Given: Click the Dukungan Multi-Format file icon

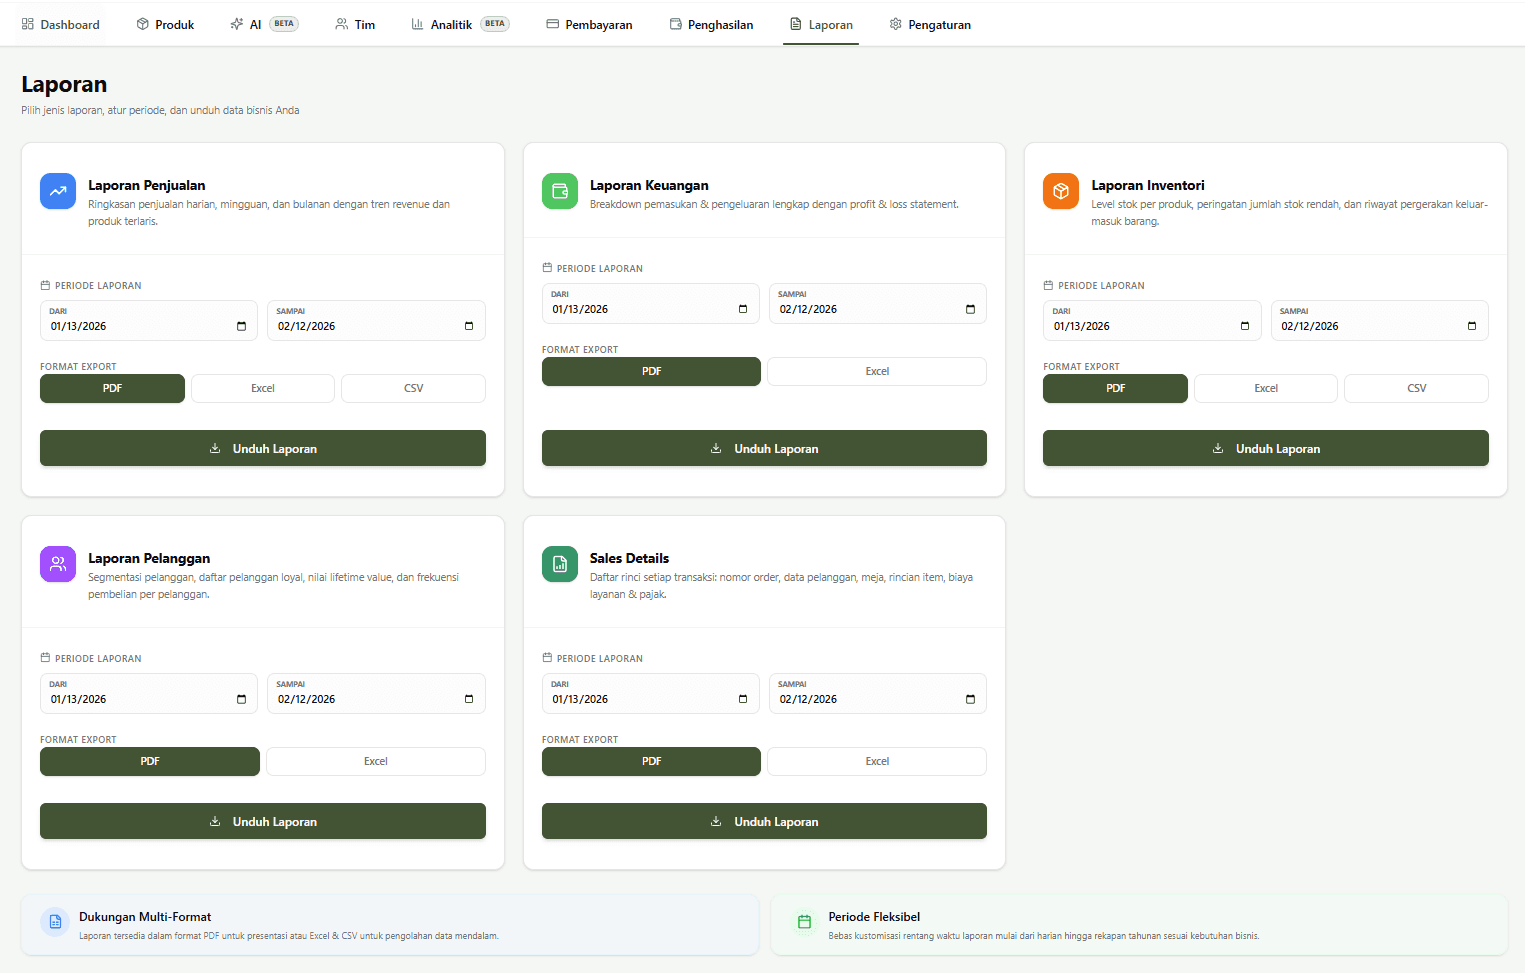Looking at the screenshot, I should pos(56,922).
